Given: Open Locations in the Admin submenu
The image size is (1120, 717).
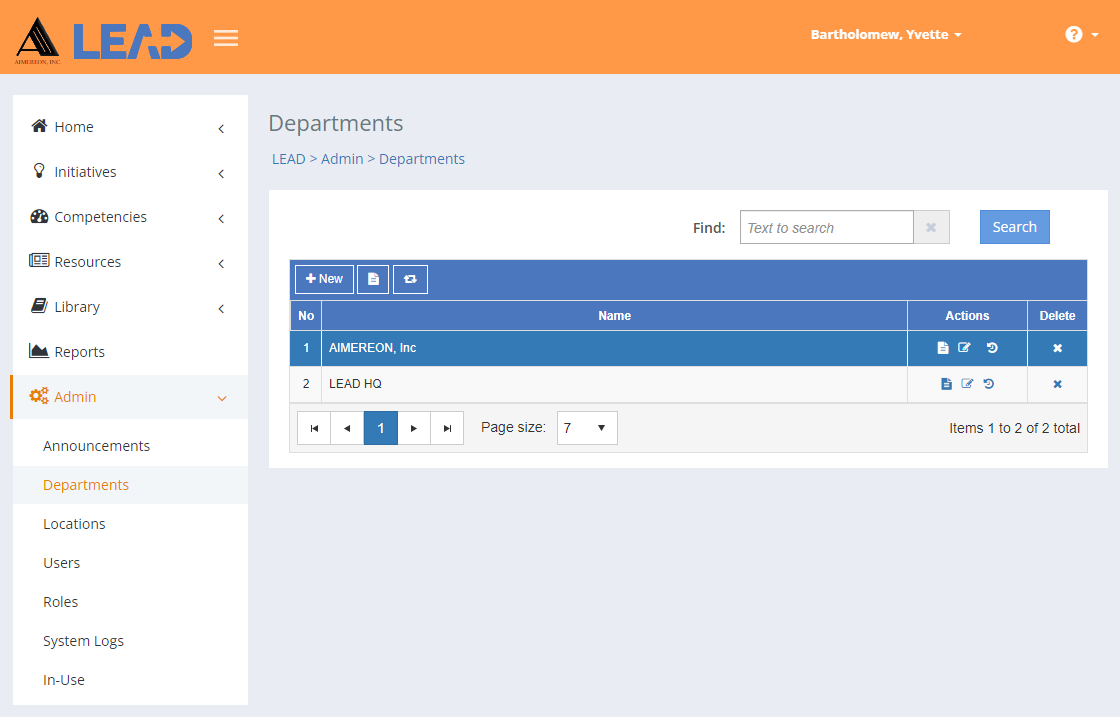Looking at the screenshot, I should point(74,523).
